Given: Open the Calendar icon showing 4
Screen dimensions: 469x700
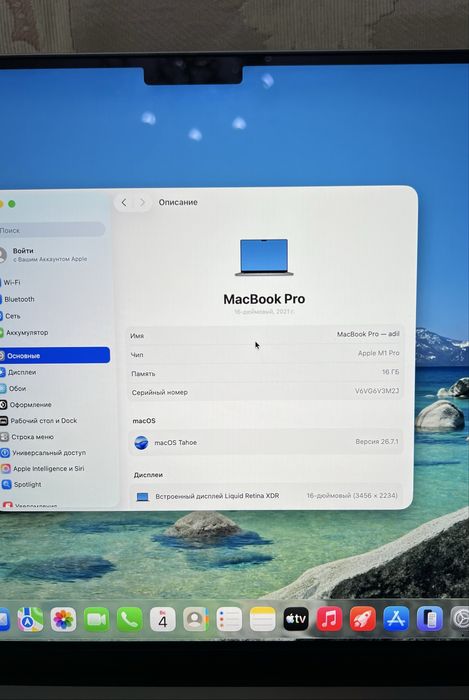Looking at the screenshot, I should pyautogui.click(x=163, y=620).
